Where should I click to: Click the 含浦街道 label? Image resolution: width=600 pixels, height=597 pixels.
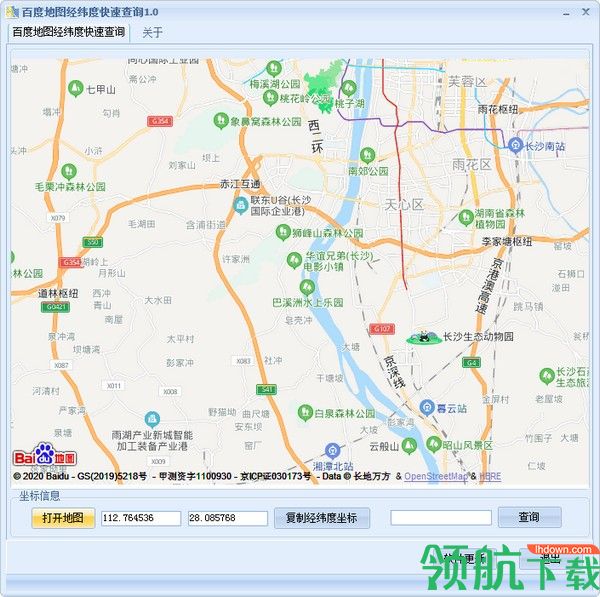coord(206,225)
